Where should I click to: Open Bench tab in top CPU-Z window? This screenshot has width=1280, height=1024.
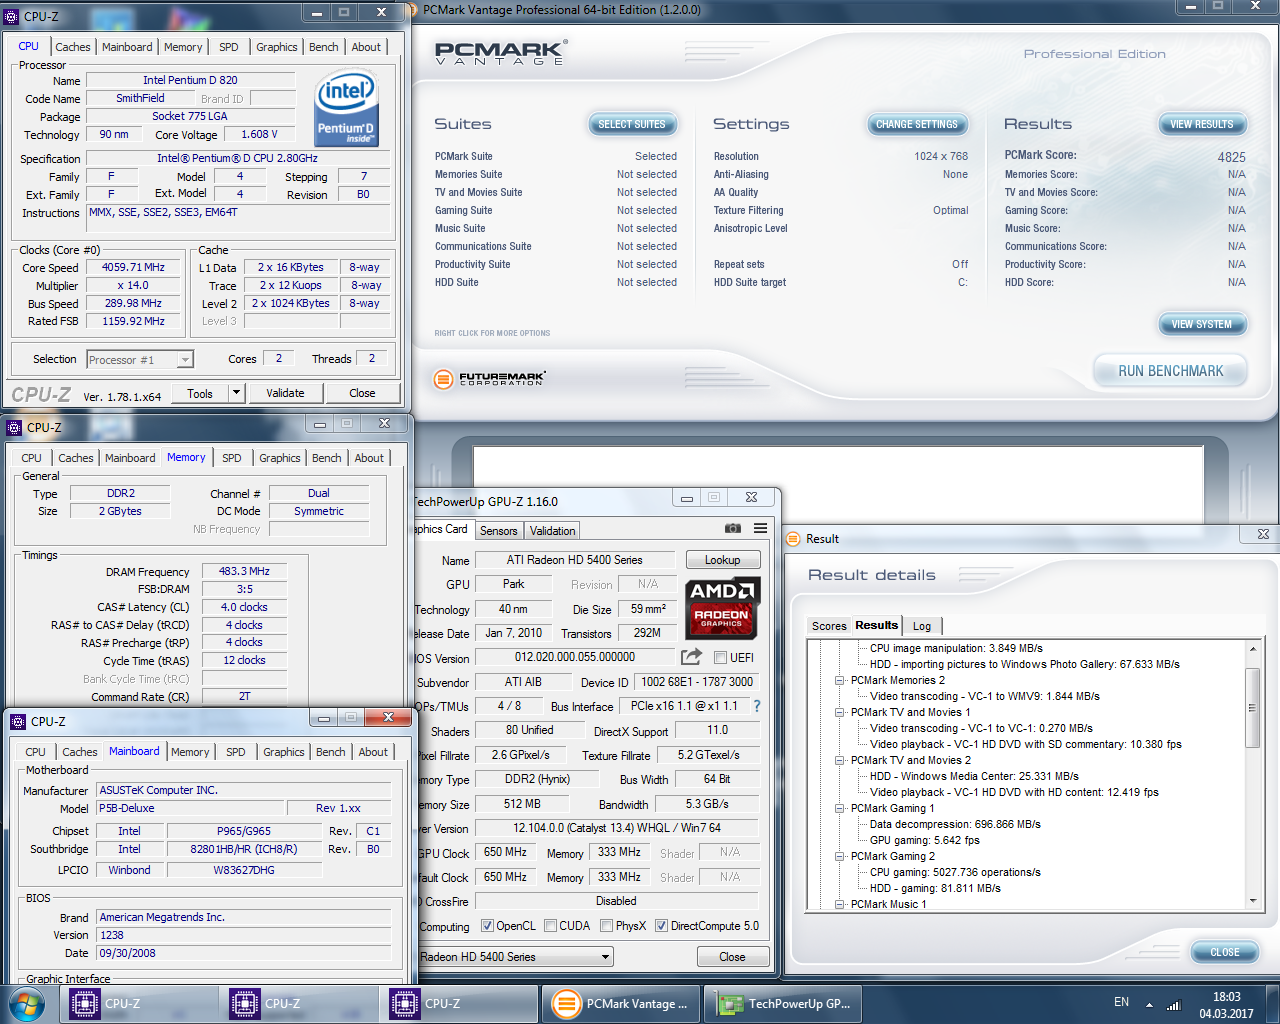[323, 47]
